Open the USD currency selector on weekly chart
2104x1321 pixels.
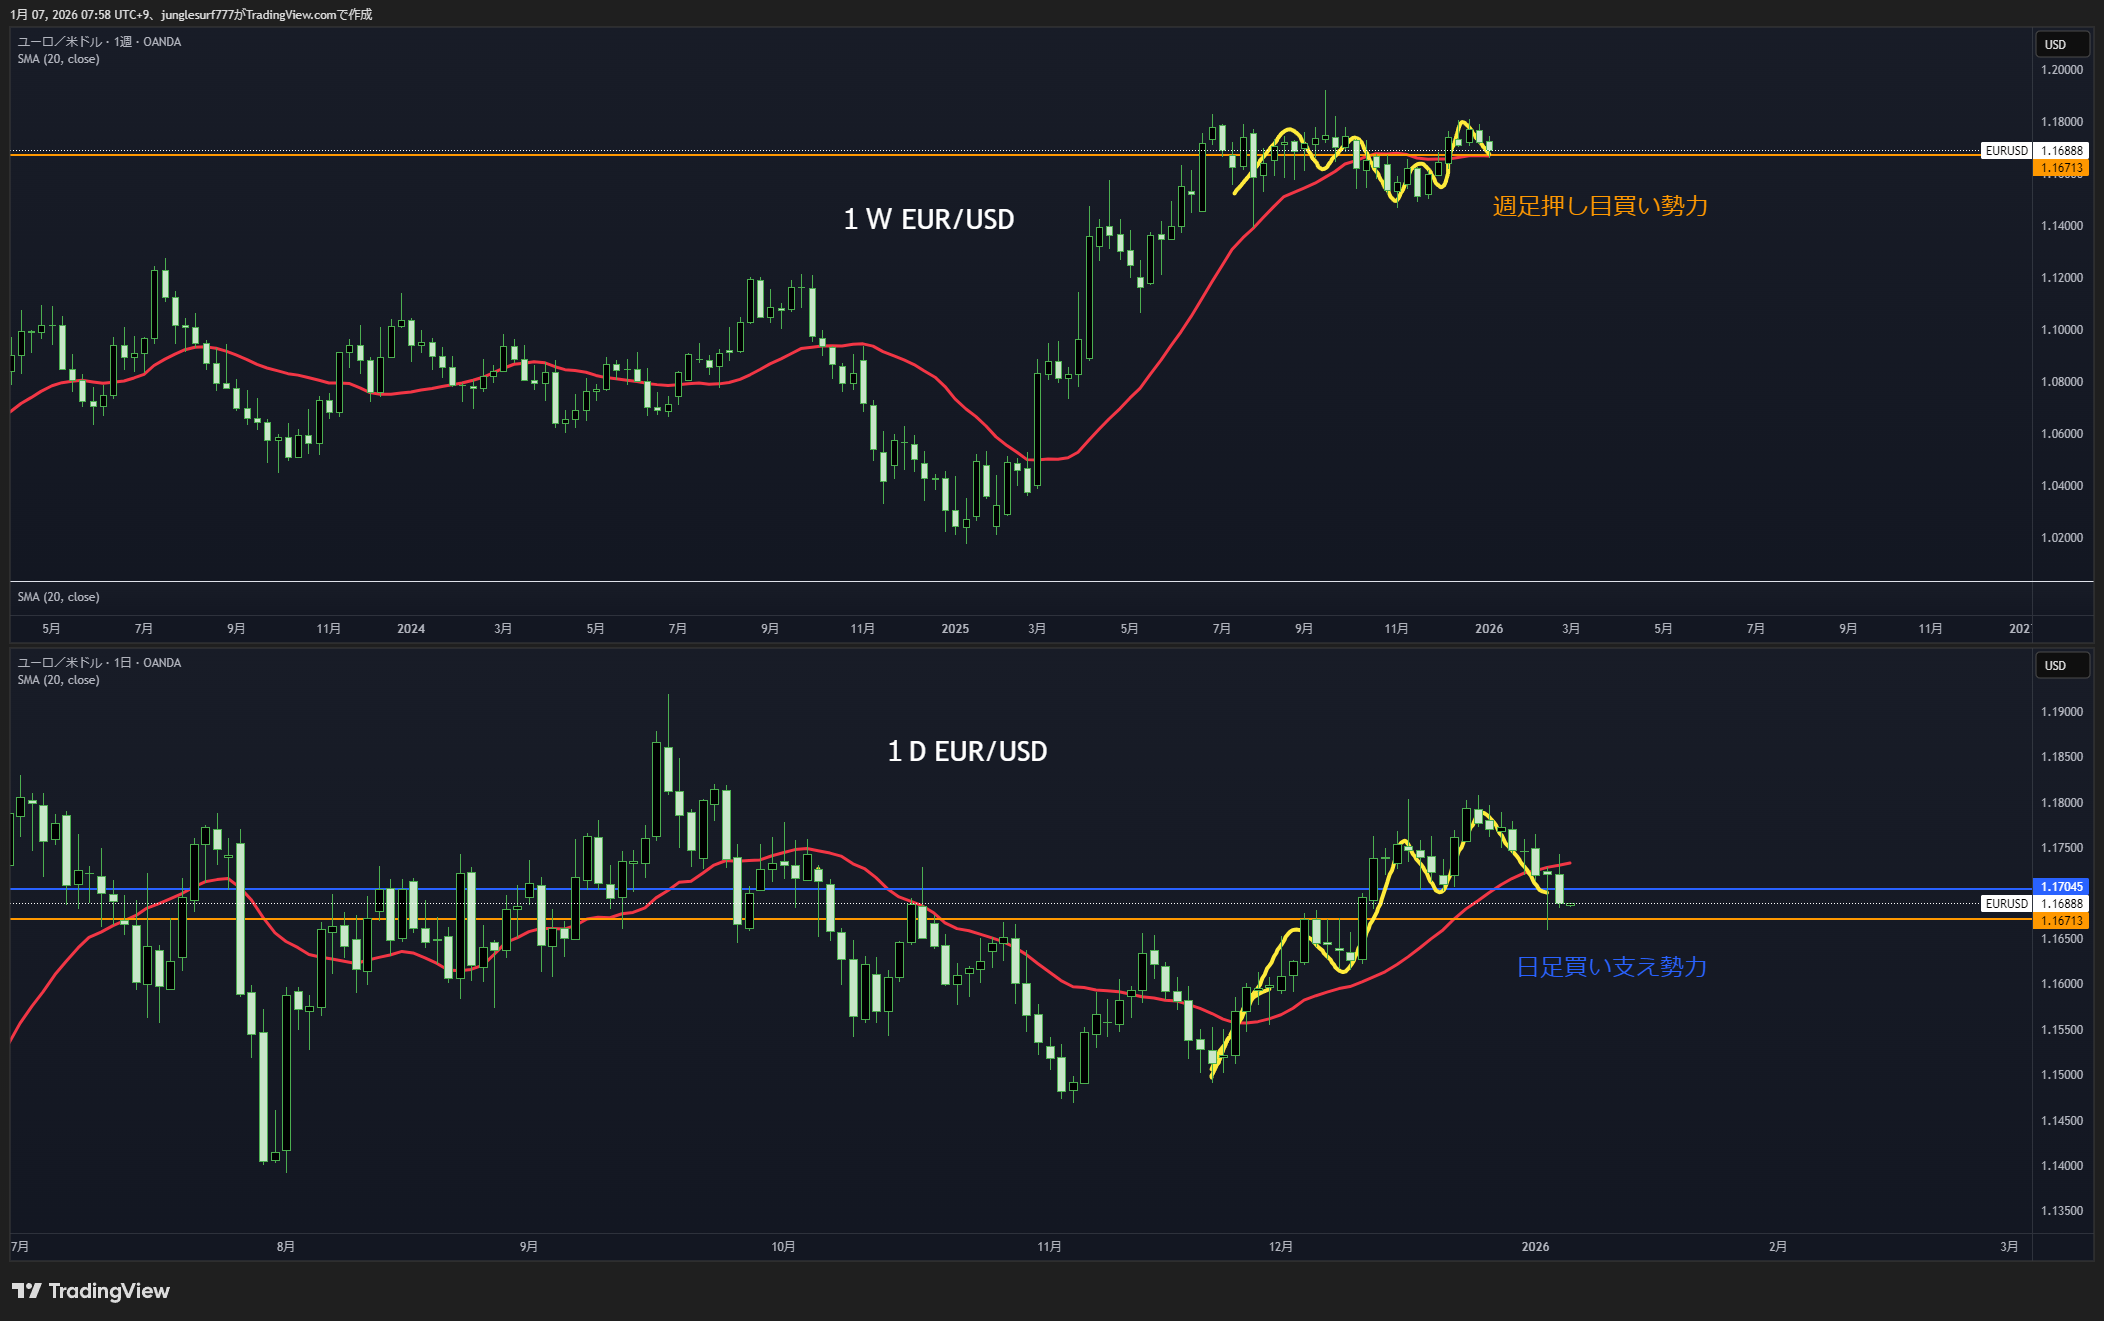[x=2062, y=45]
